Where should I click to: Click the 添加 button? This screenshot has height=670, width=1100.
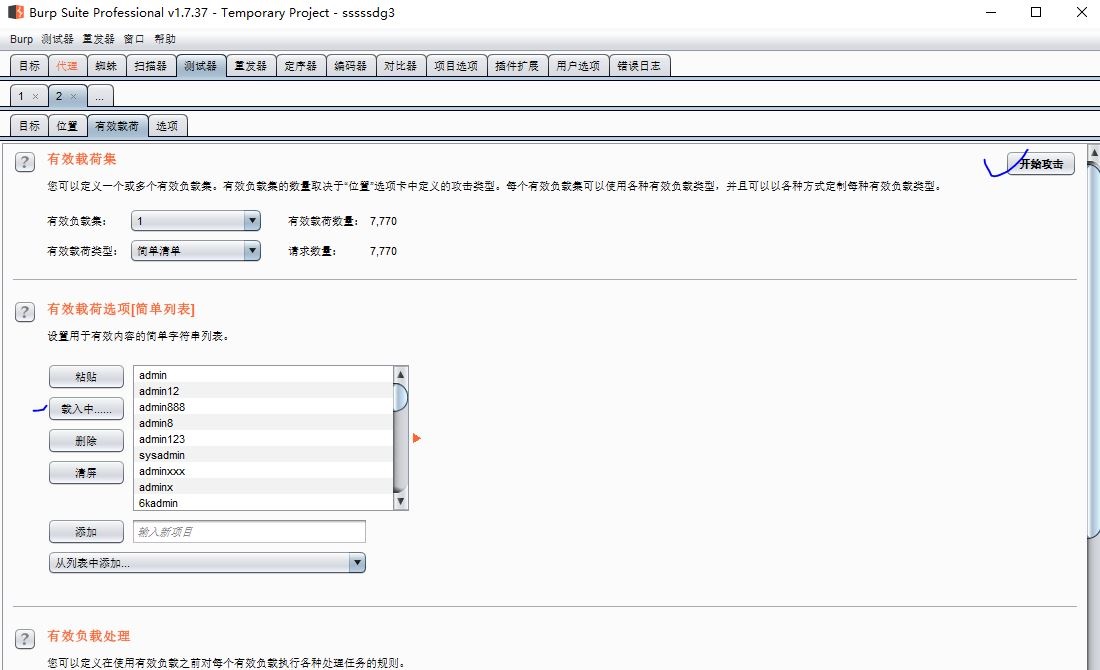coord(86,532)
